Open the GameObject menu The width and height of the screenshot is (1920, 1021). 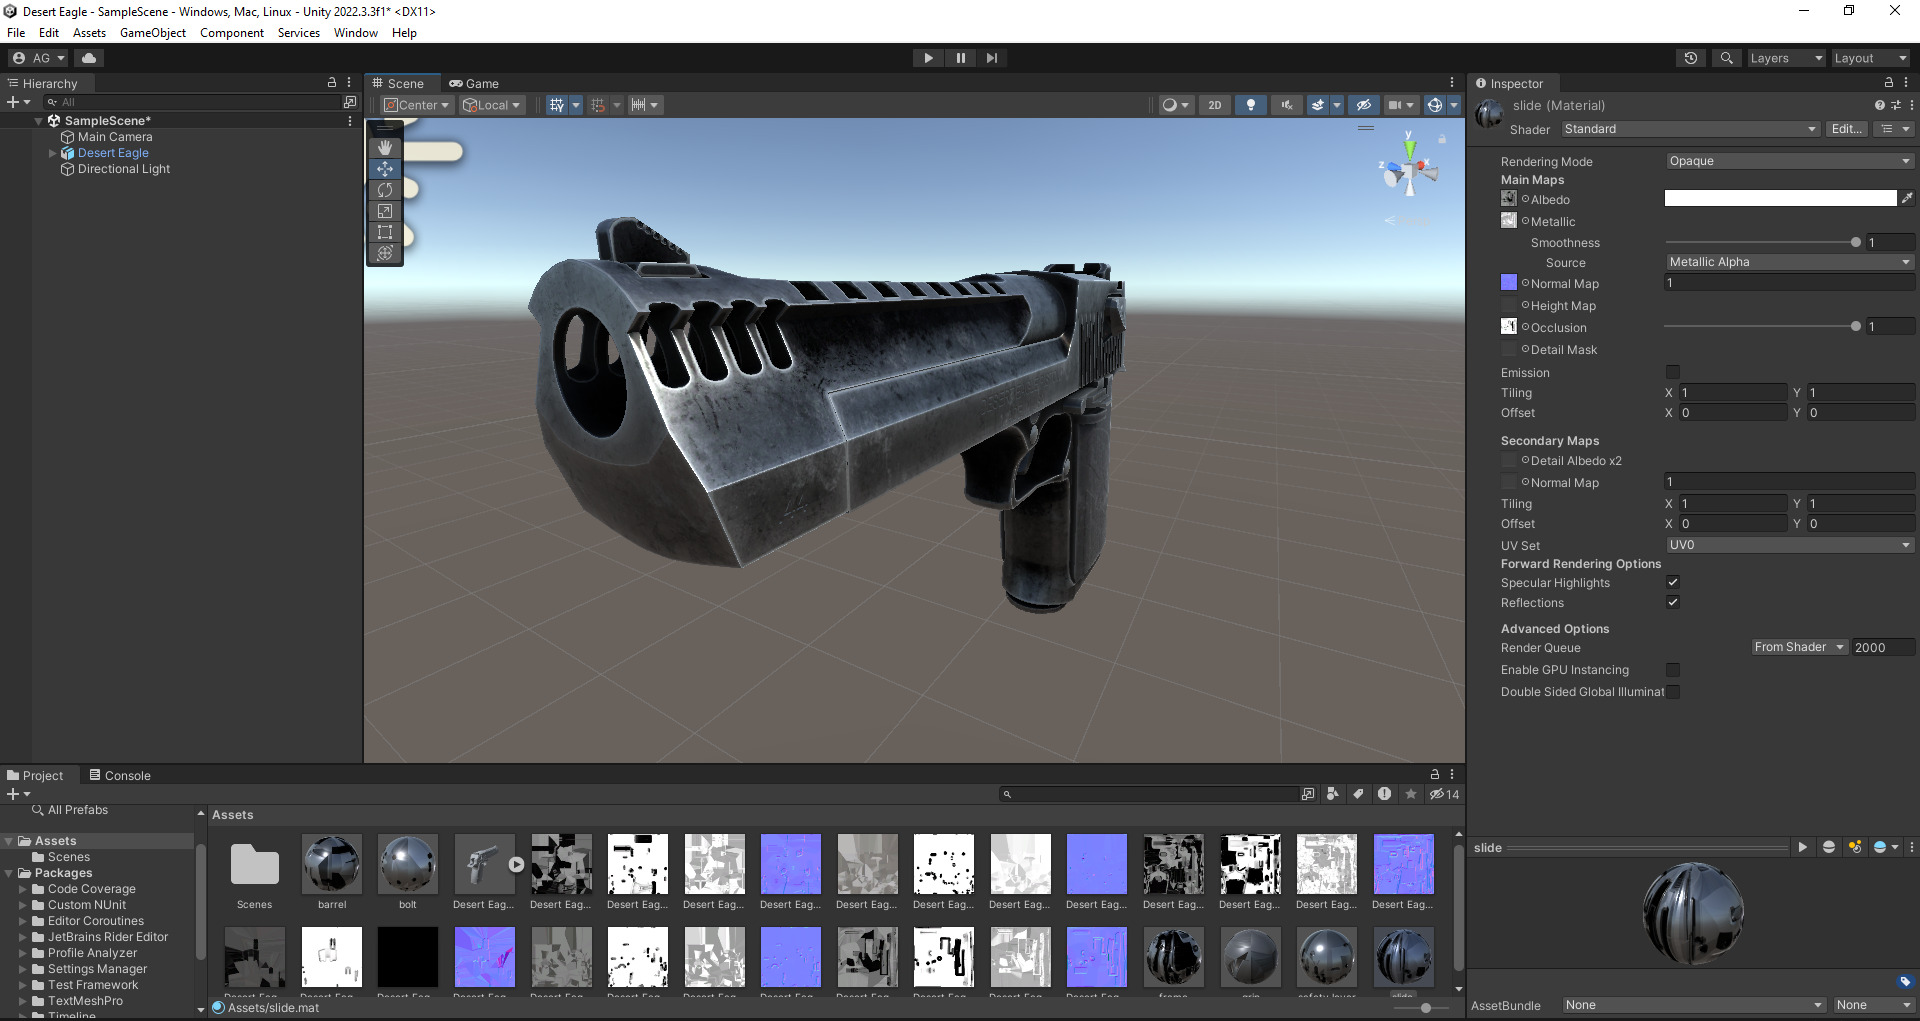point(153,33)
